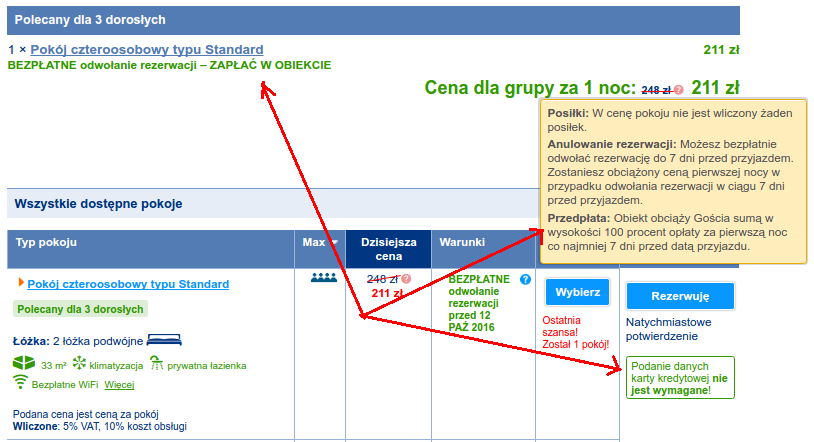Viewport: 814px width, 442px height.
Task: Click the BEZPŁATNE odwołanie rezerwacji przed 12 PAŹ text
Action: [x=479, y=303]
